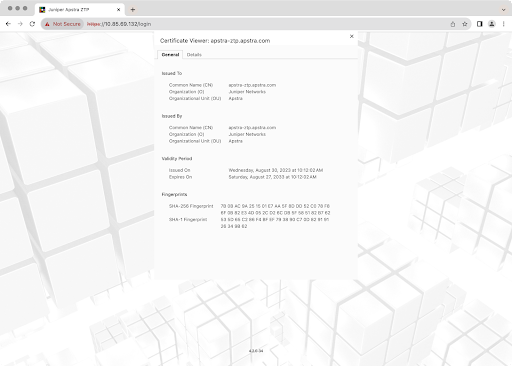
Task: Click the version number at the page bottom
Action: (256, 351)
